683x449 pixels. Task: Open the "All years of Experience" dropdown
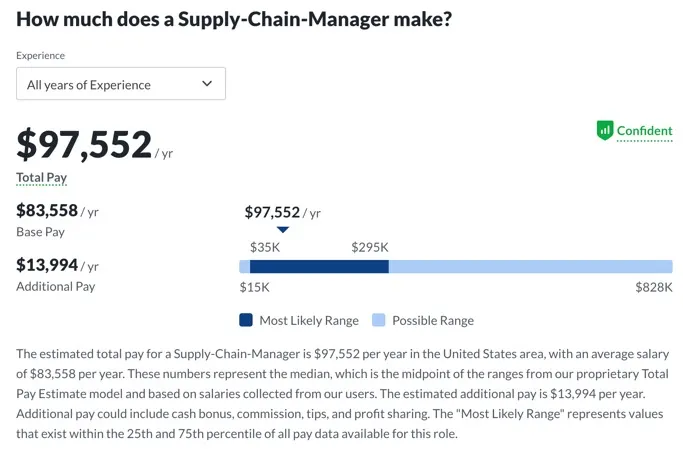pyautogui.click(x=121, y=84)
